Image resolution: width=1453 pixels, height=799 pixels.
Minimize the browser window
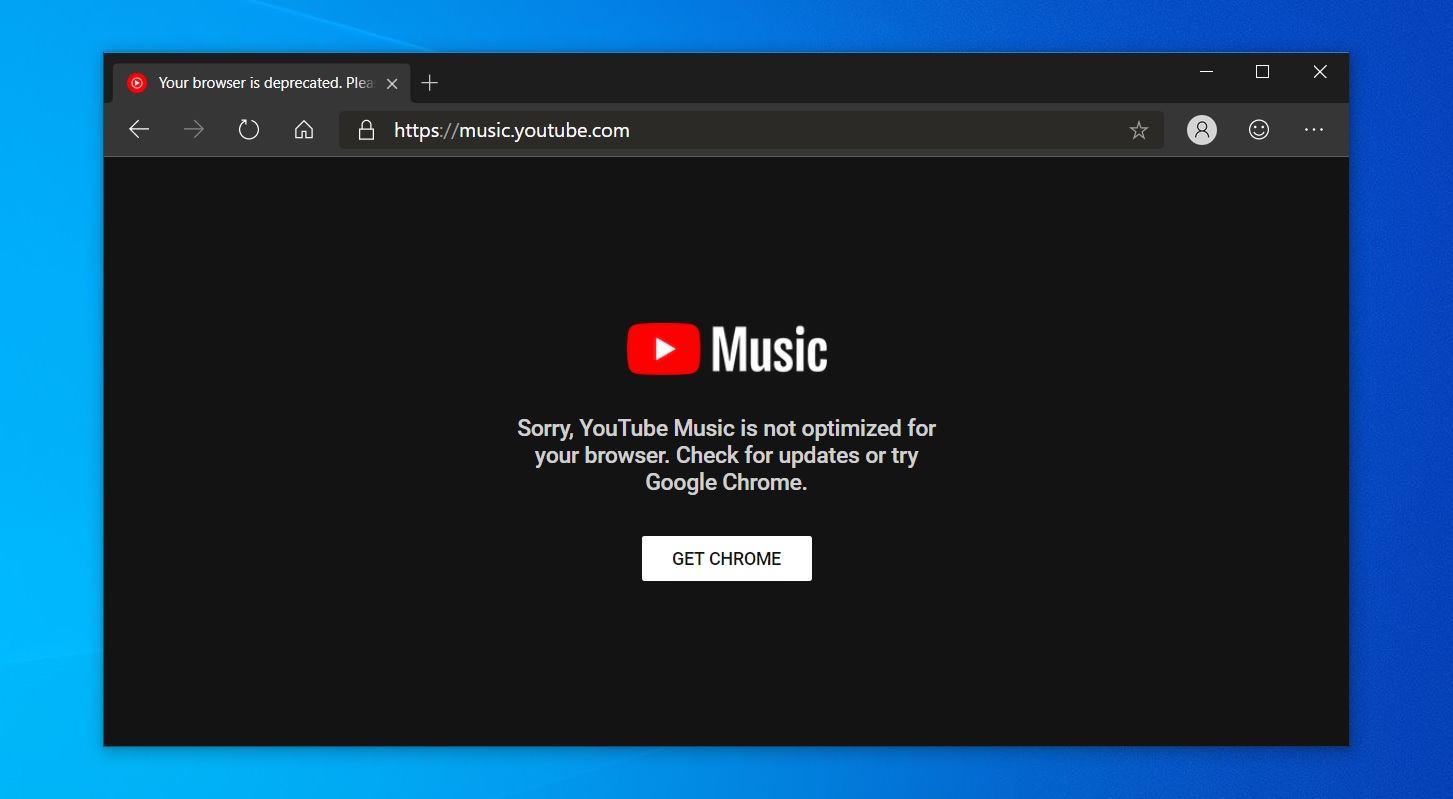pyautogui.click(x=1206, y=72)
